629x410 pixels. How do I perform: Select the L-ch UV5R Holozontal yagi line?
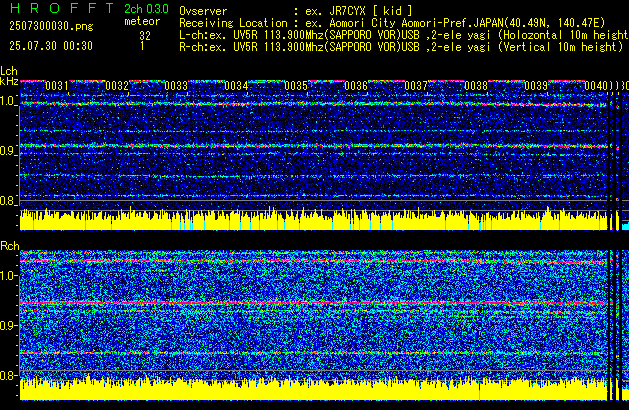tap(404, 35)
